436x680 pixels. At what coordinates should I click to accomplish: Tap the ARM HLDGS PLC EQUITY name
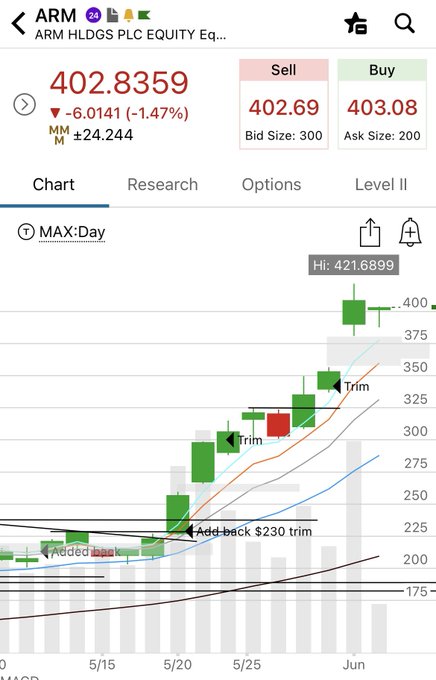[130, 35]
